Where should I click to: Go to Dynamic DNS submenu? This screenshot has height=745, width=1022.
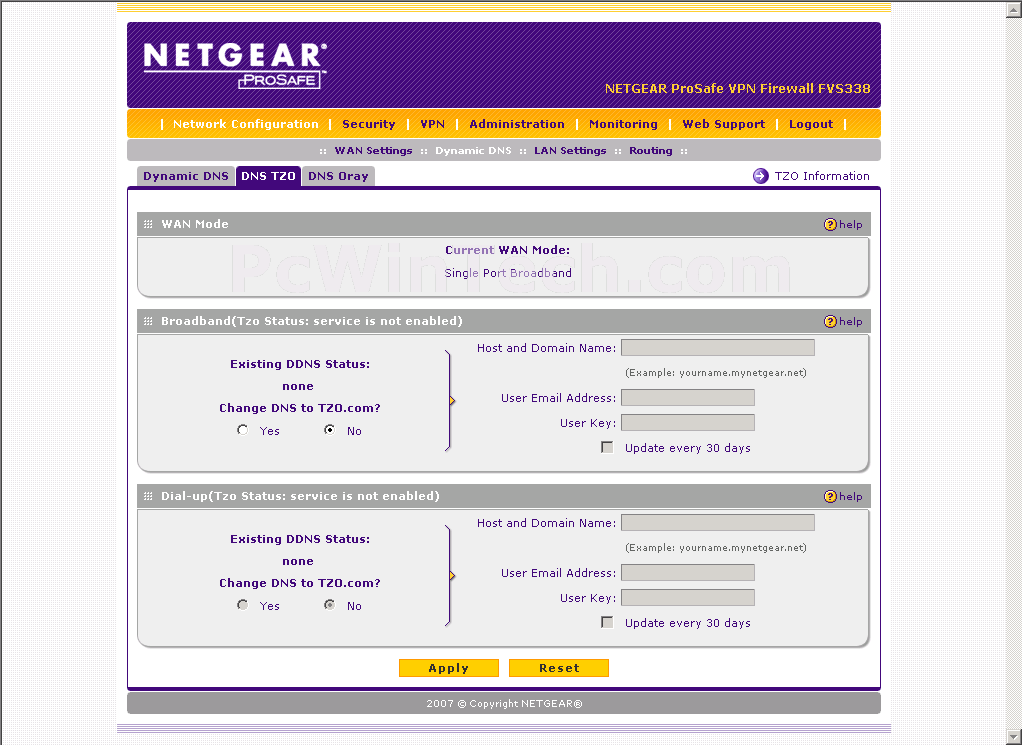click(x=473, y=151)
